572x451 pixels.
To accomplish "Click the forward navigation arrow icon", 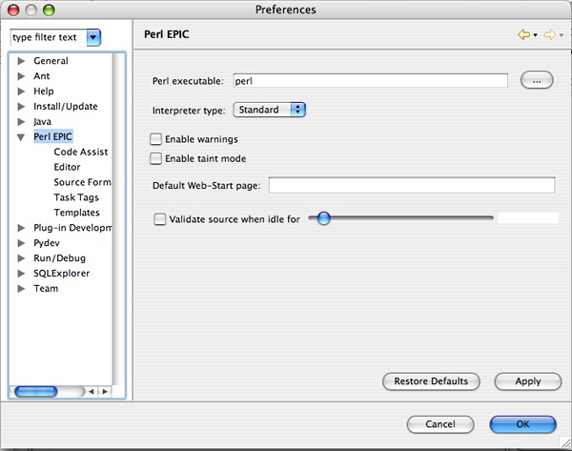I will click(x=550, y=35).
